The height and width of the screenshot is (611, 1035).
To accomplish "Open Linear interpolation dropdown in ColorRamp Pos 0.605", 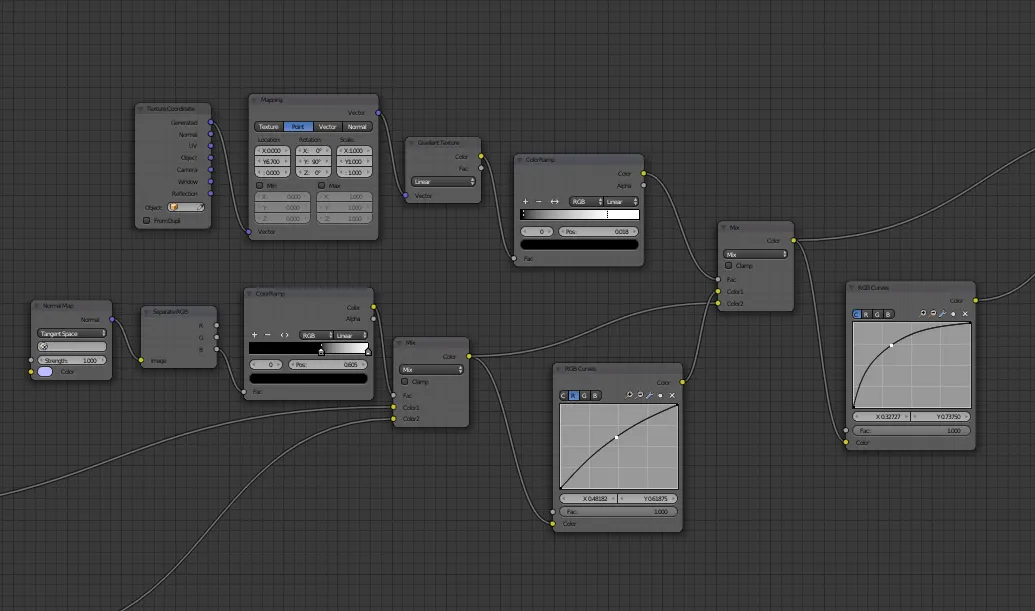I will (x=351, y=335).
